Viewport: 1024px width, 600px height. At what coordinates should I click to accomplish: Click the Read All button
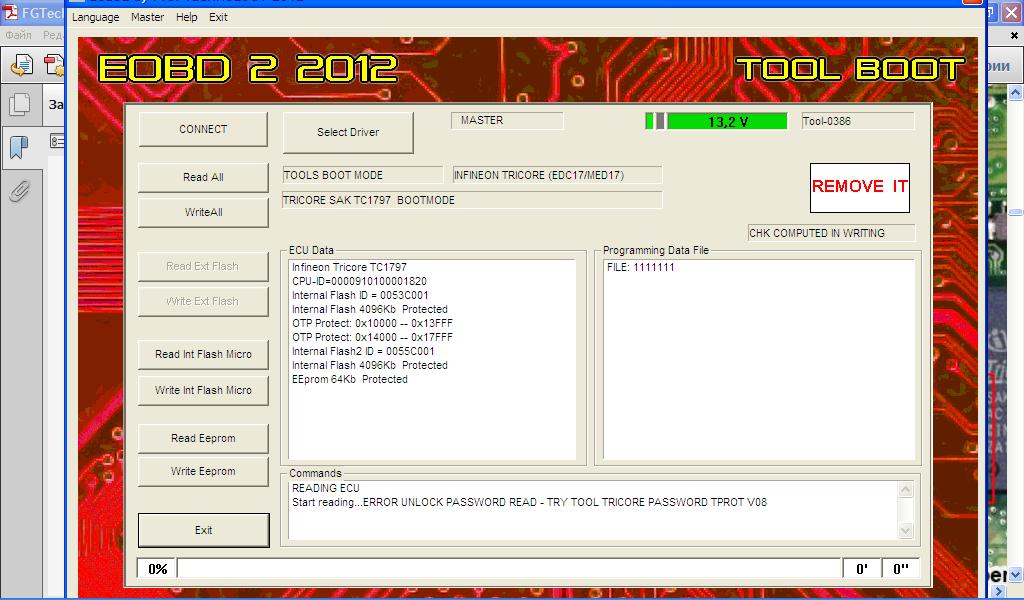(x=203, y=177)
